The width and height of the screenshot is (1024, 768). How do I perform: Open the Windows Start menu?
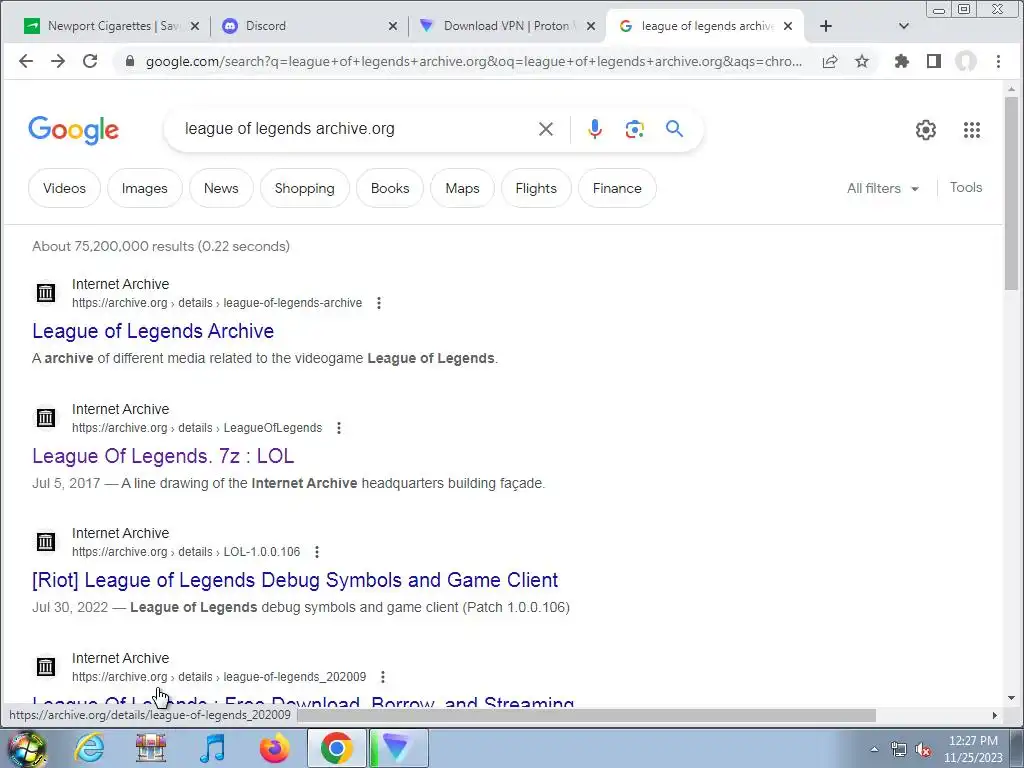[x=26, y=748]
